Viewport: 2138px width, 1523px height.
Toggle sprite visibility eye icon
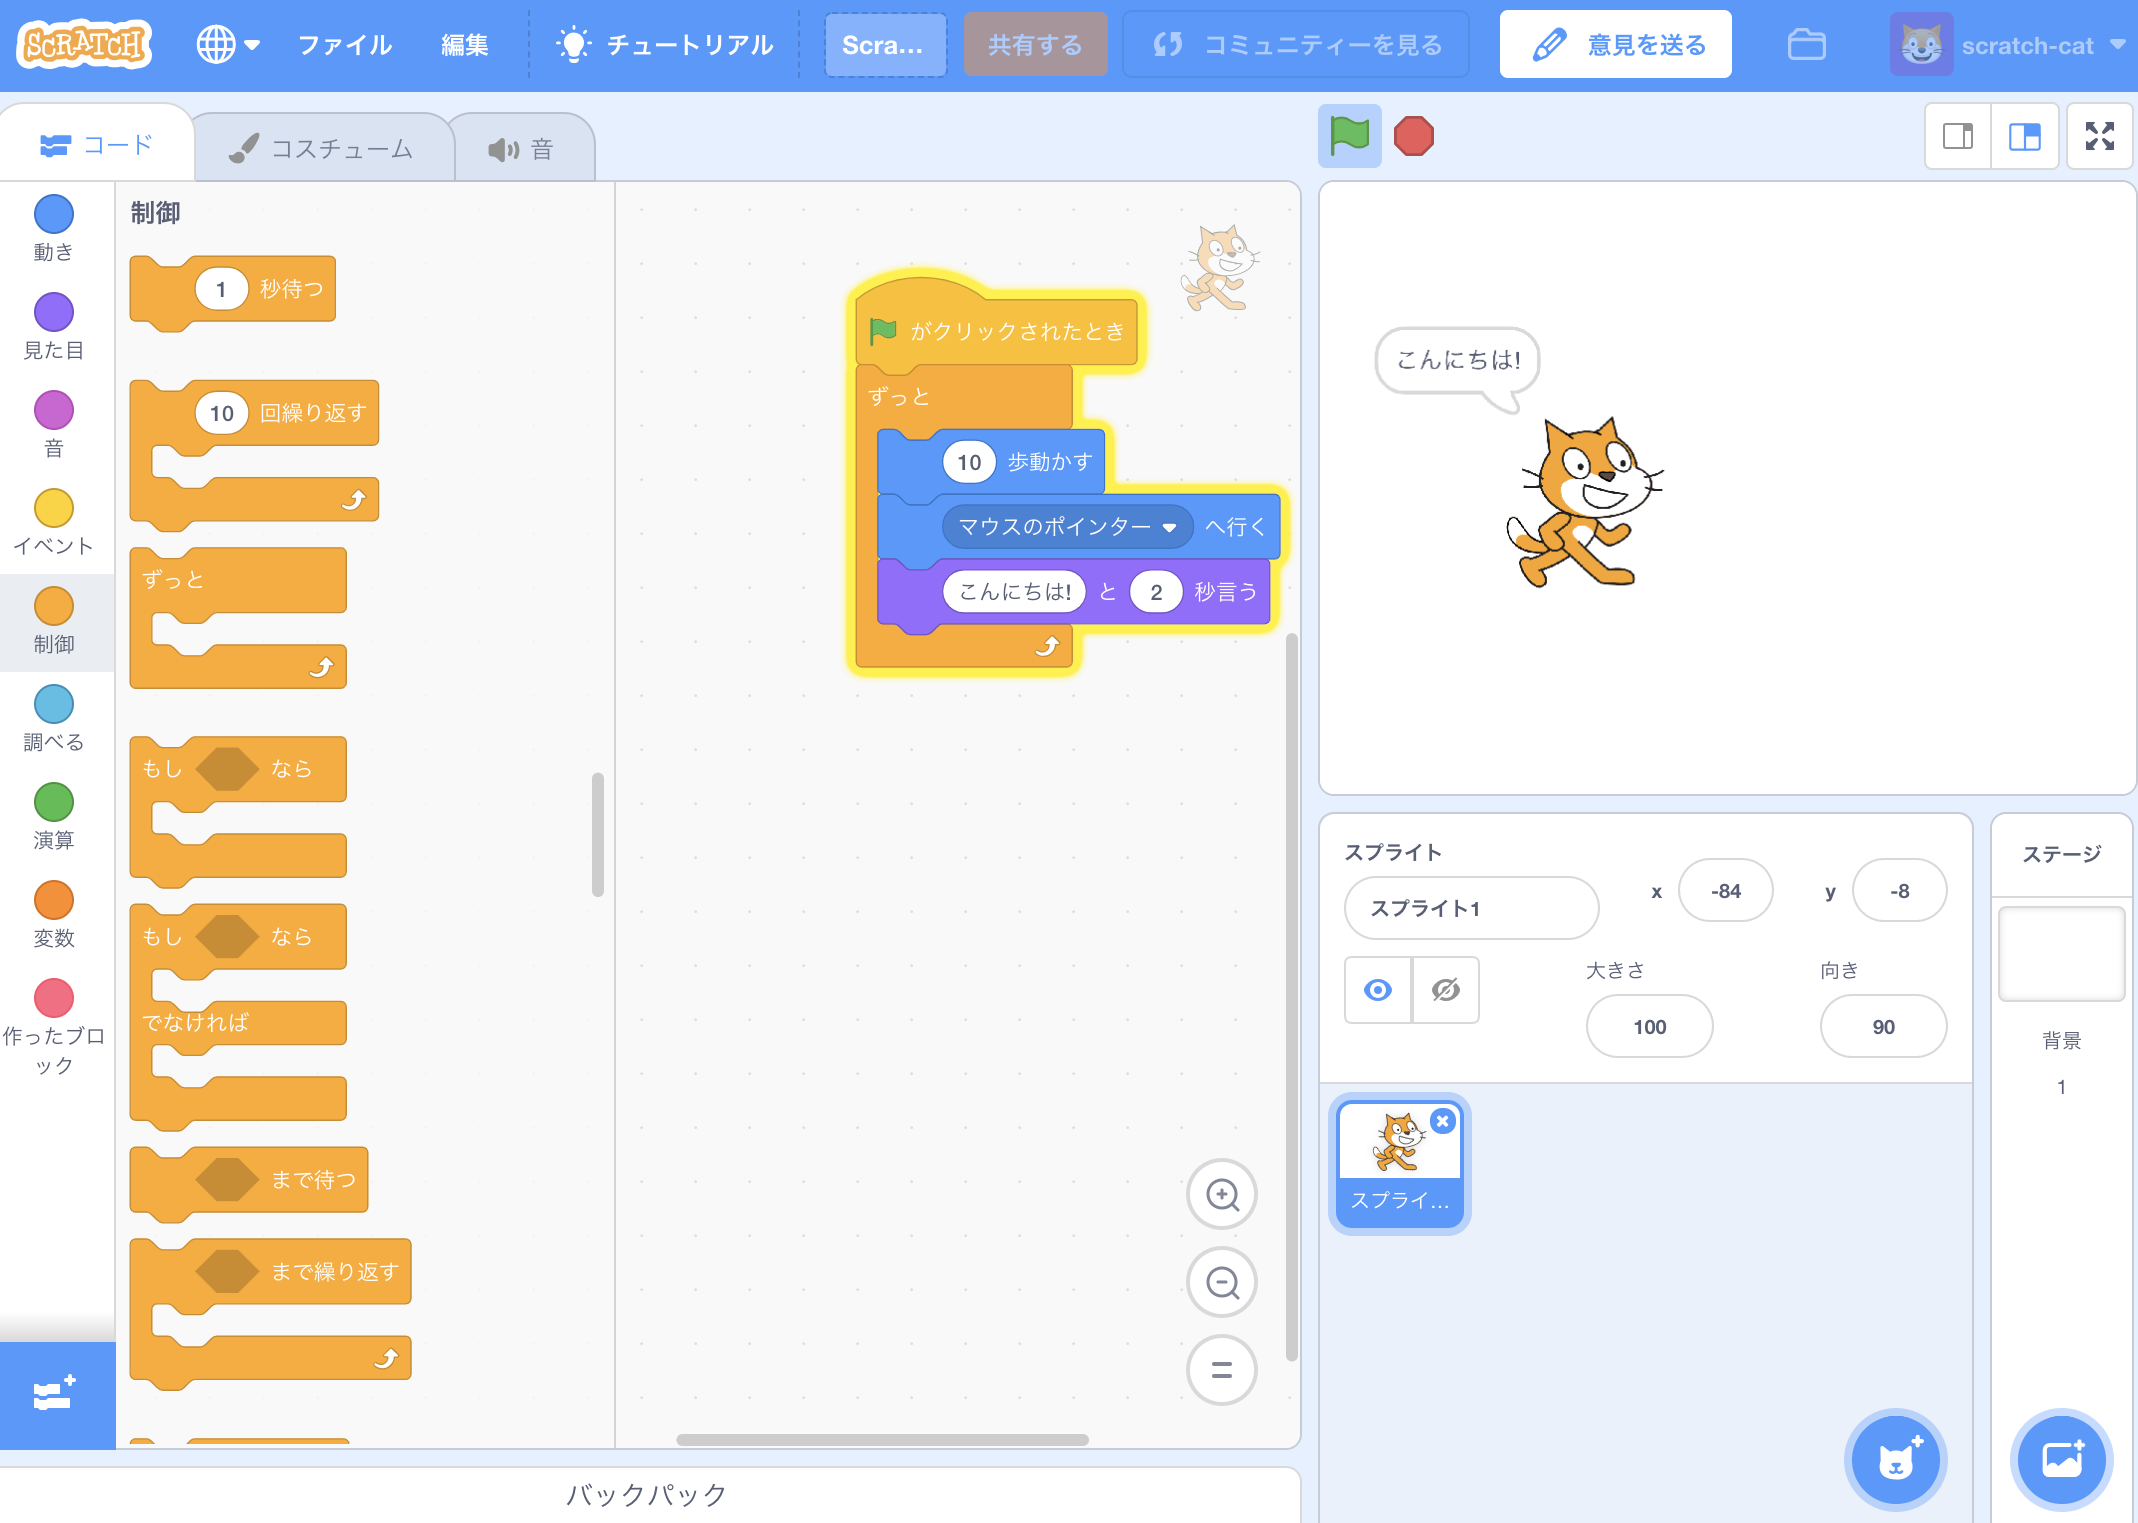[1376, 989]
